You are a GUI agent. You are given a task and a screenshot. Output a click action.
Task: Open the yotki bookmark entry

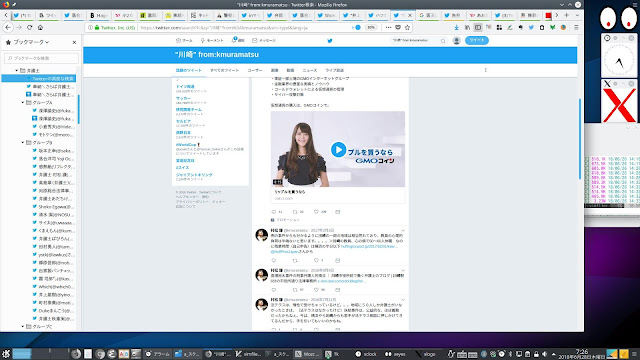click(x=53, y=255)
